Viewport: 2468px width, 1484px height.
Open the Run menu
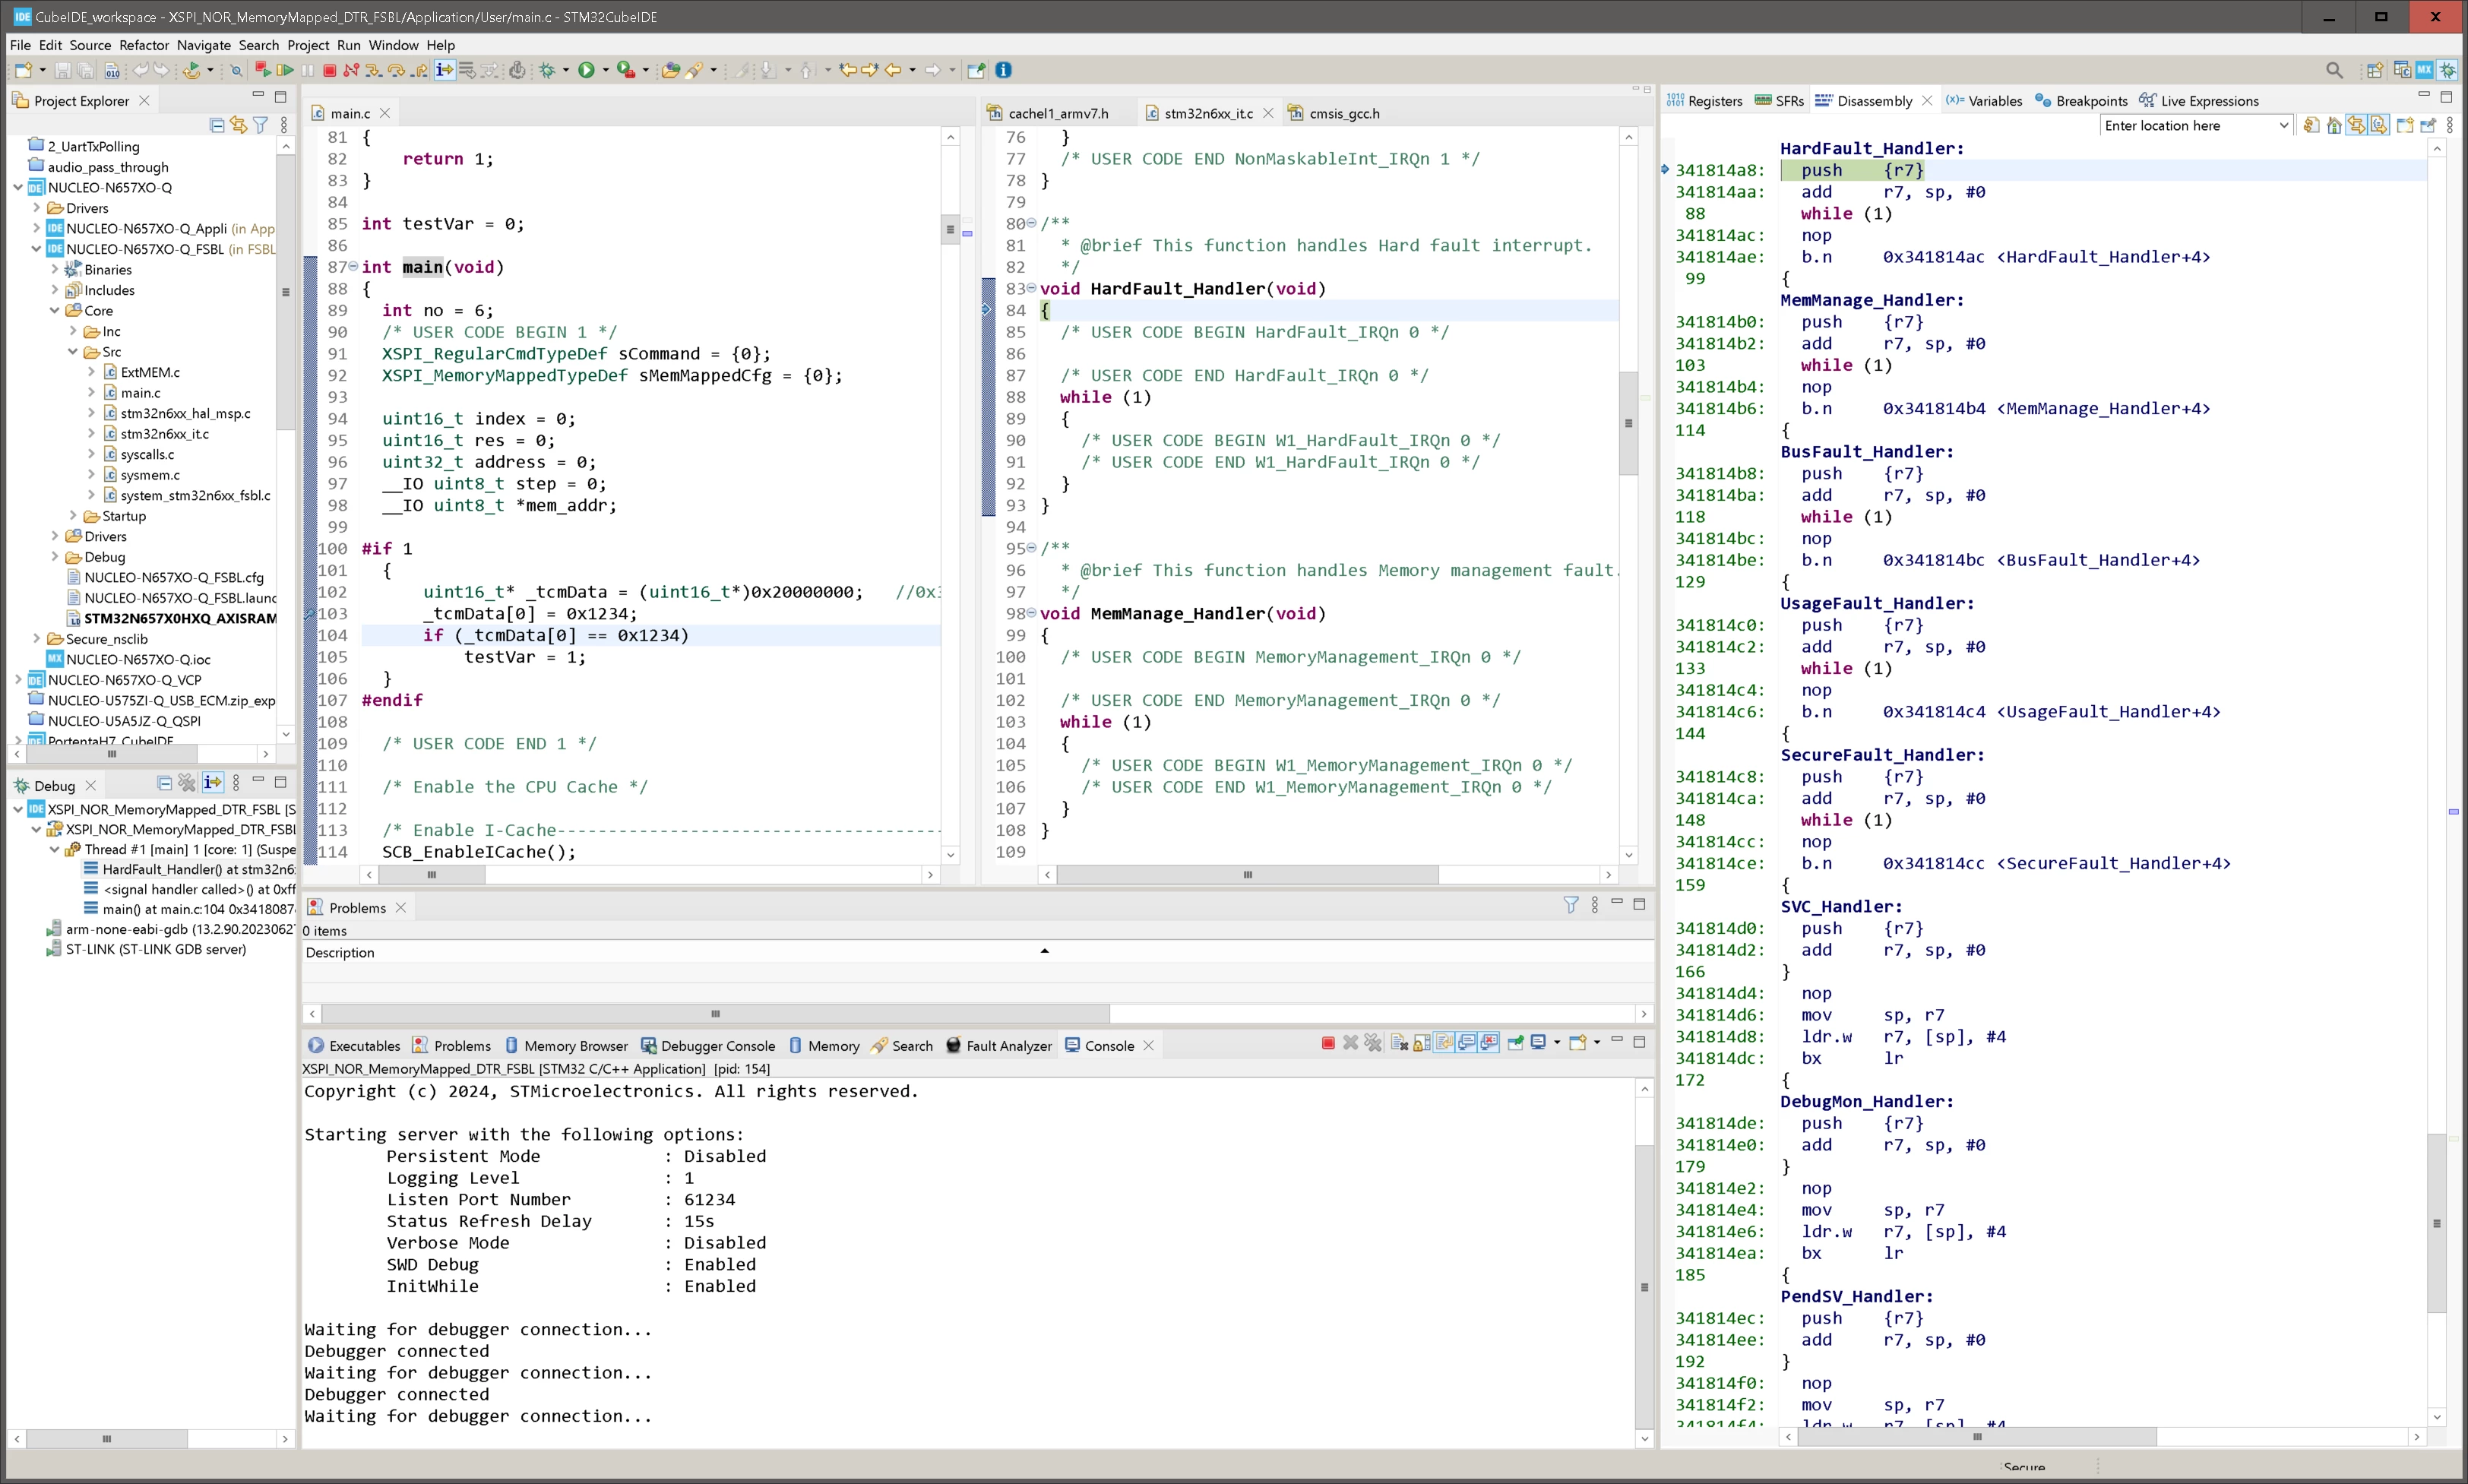(348, 45)
